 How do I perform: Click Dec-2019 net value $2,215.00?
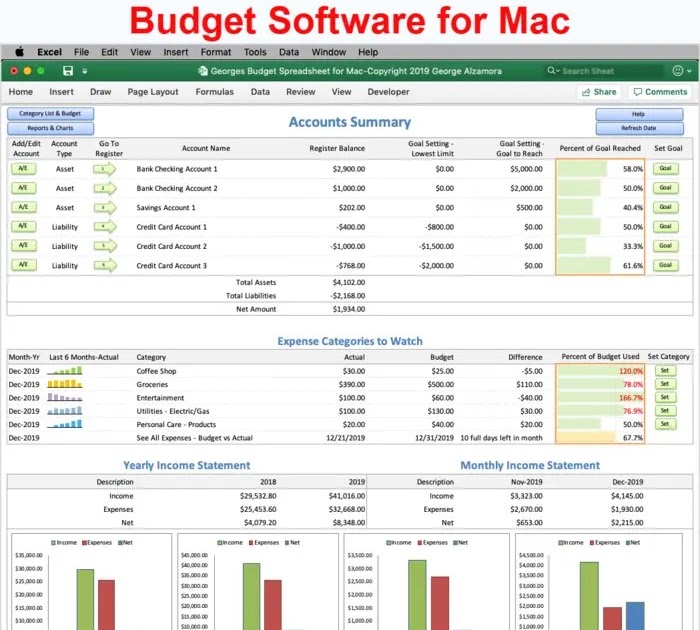627,522
